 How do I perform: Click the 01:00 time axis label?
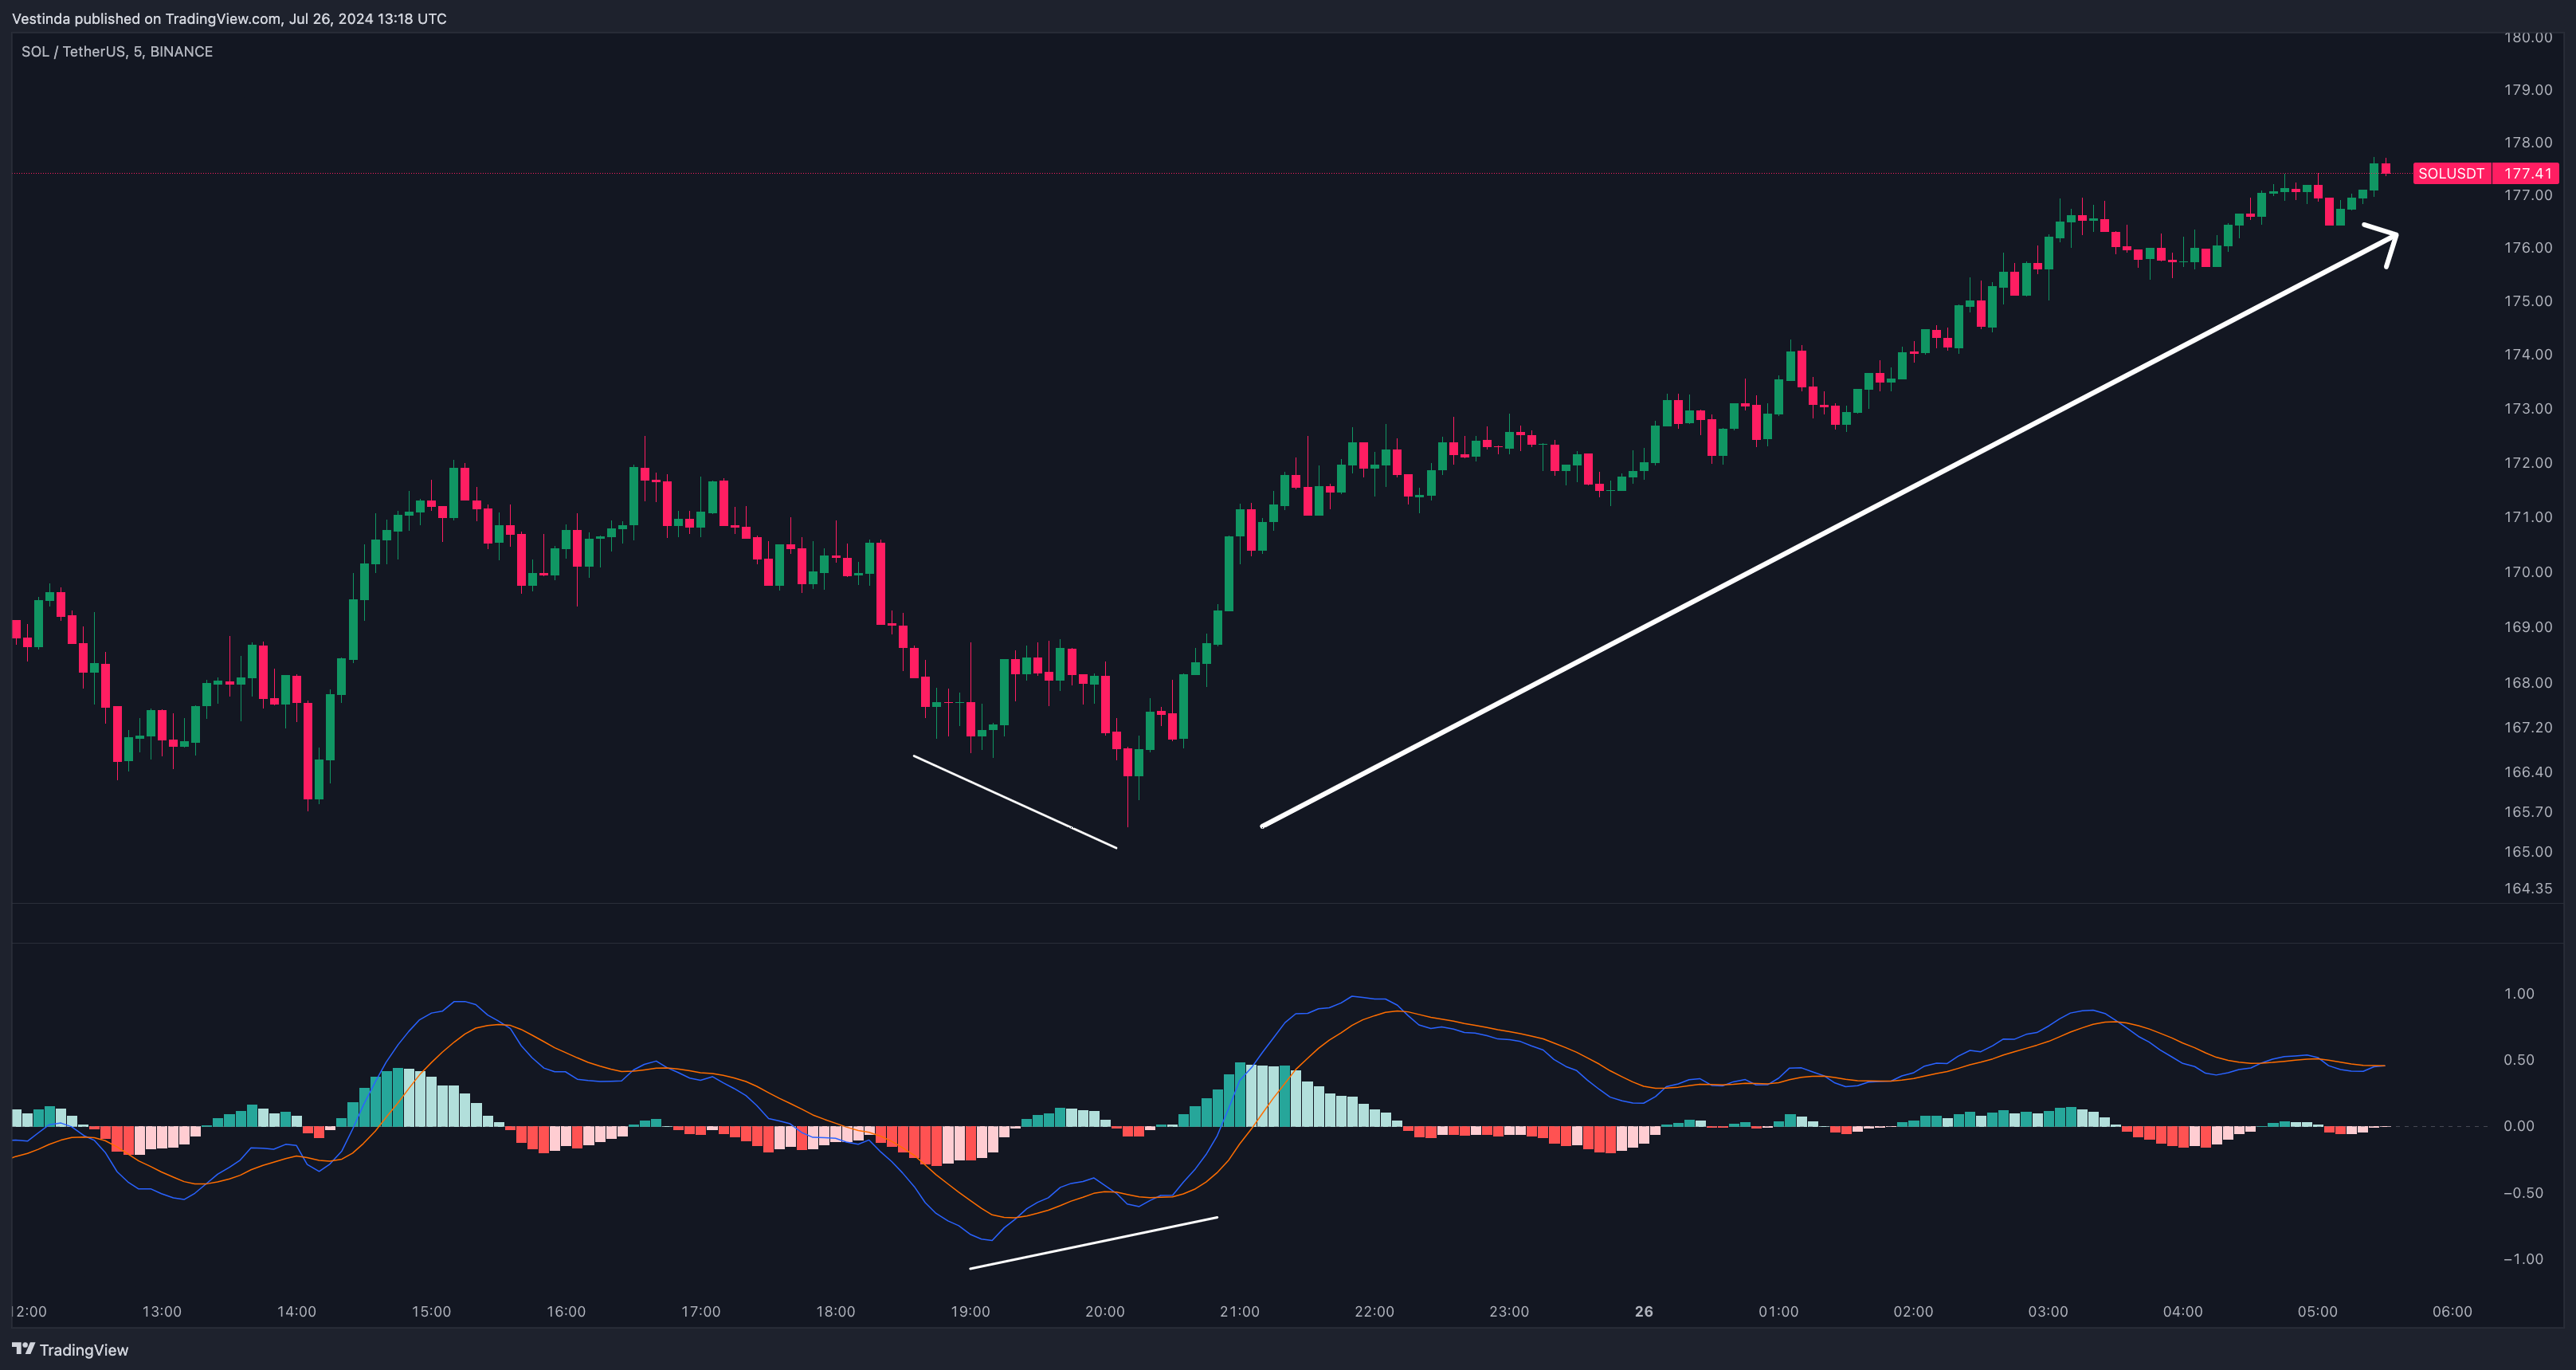pyautogui.click(x=1778, y=1311)
